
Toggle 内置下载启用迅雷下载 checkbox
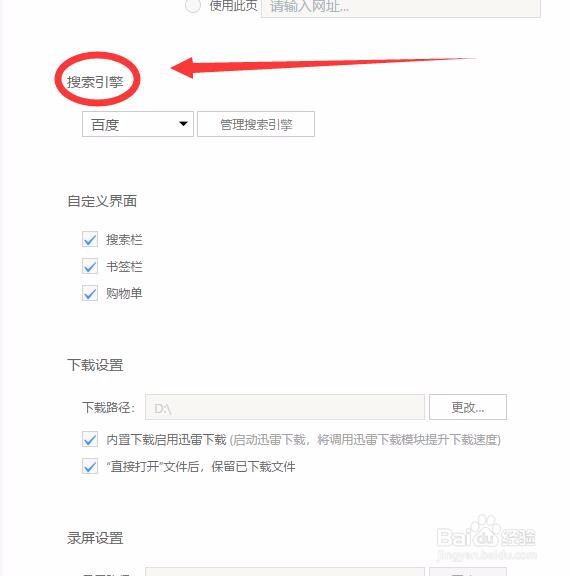click(x=90, y=439)
